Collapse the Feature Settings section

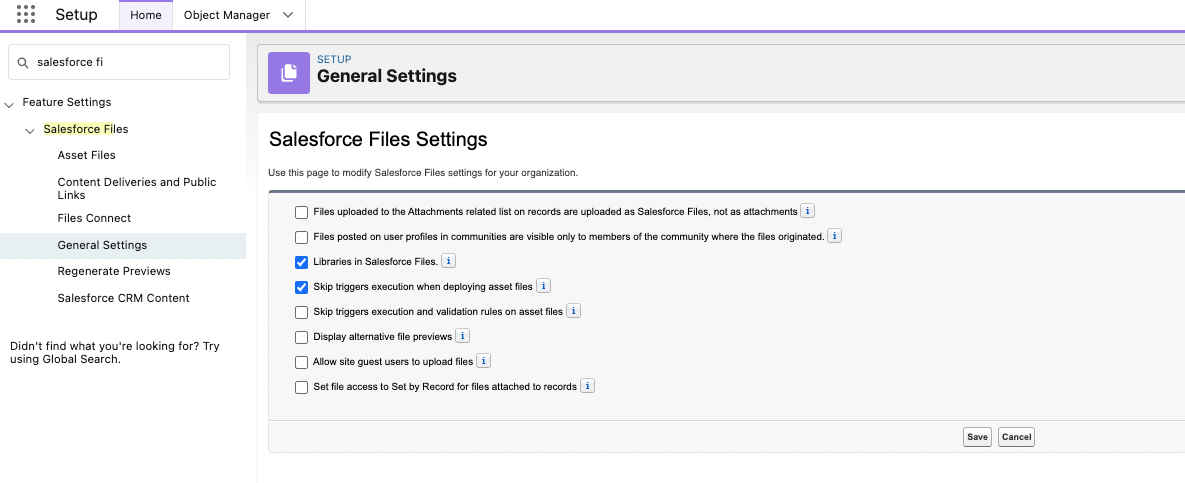[10, 103]
